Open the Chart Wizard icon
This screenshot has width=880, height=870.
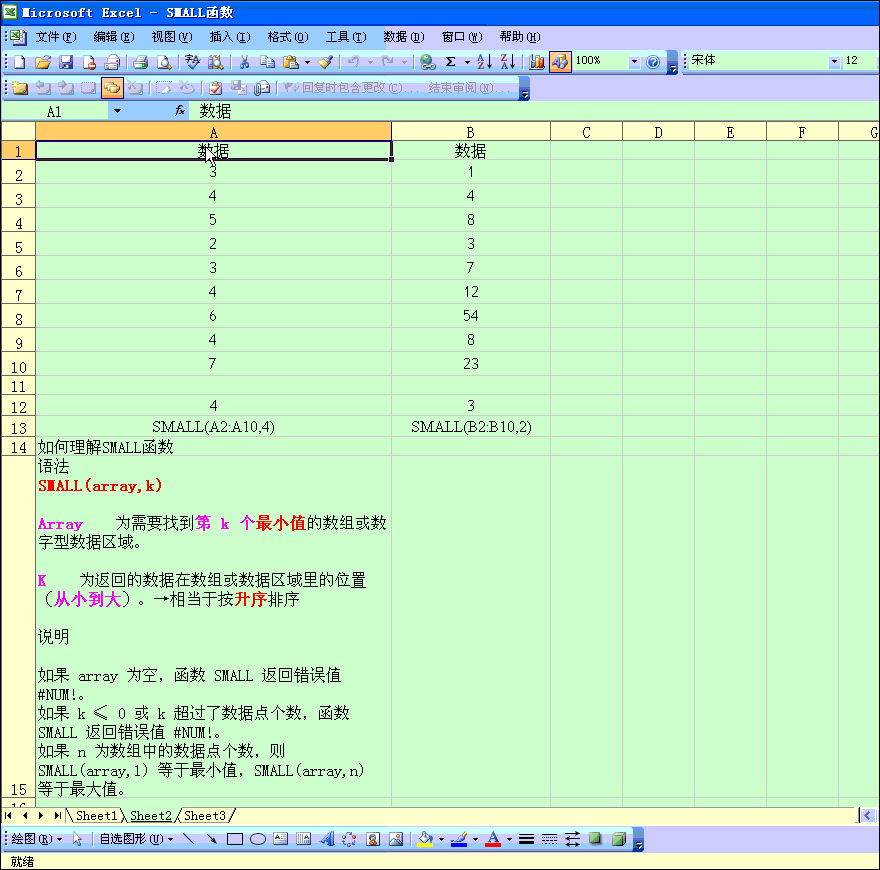click(537, 62)
